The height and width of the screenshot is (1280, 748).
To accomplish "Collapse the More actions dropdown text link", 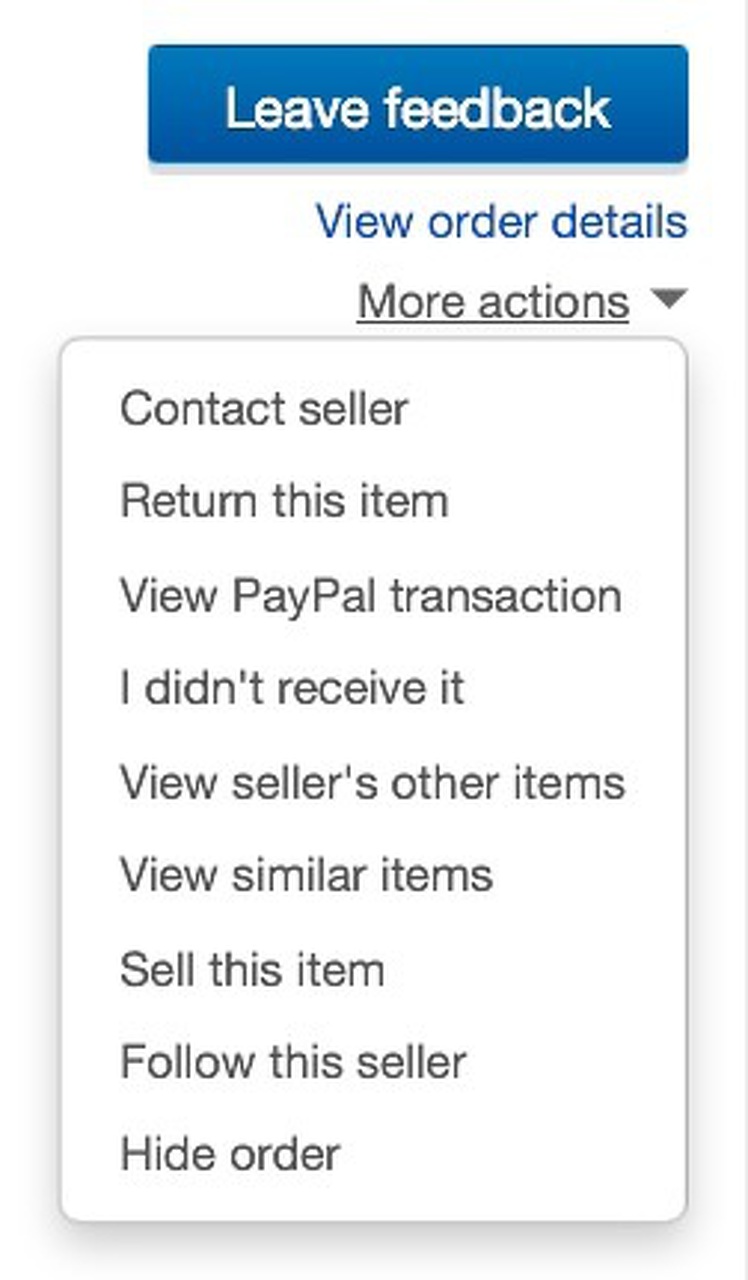I will (493, 301).
